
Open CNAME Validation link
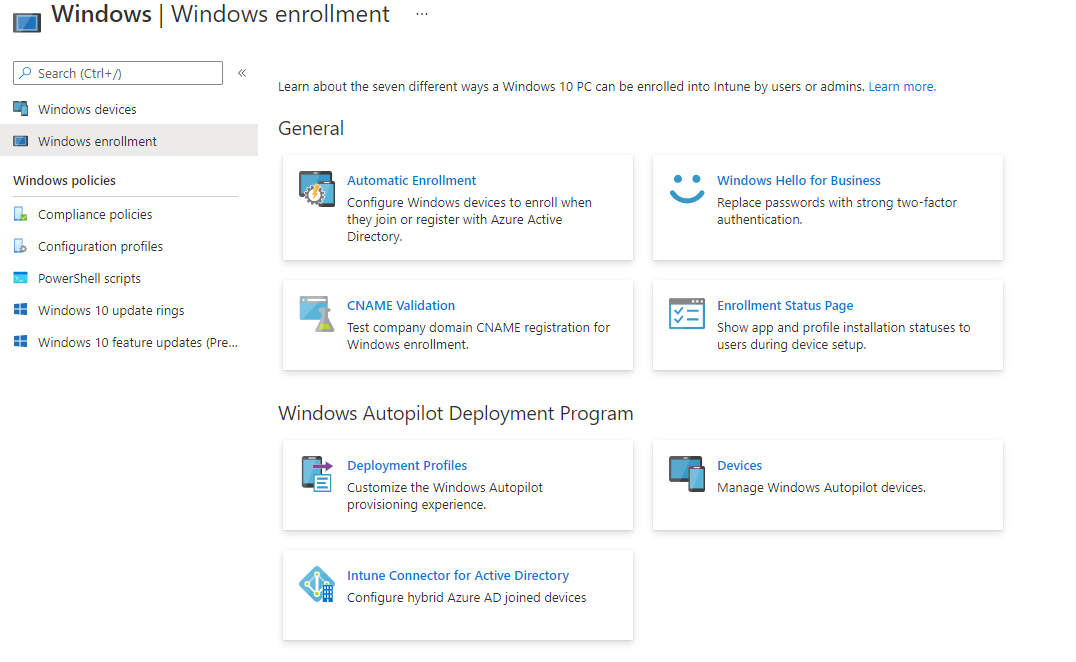click(x=401, y=305)
